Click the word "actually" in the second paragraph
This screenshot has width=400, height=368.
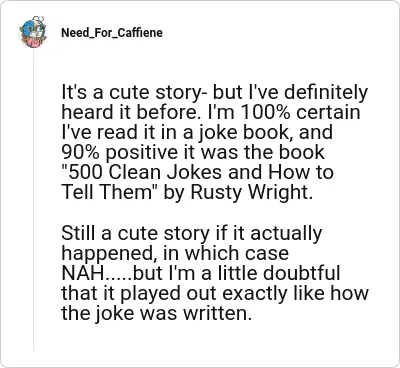tap(286, 233)
